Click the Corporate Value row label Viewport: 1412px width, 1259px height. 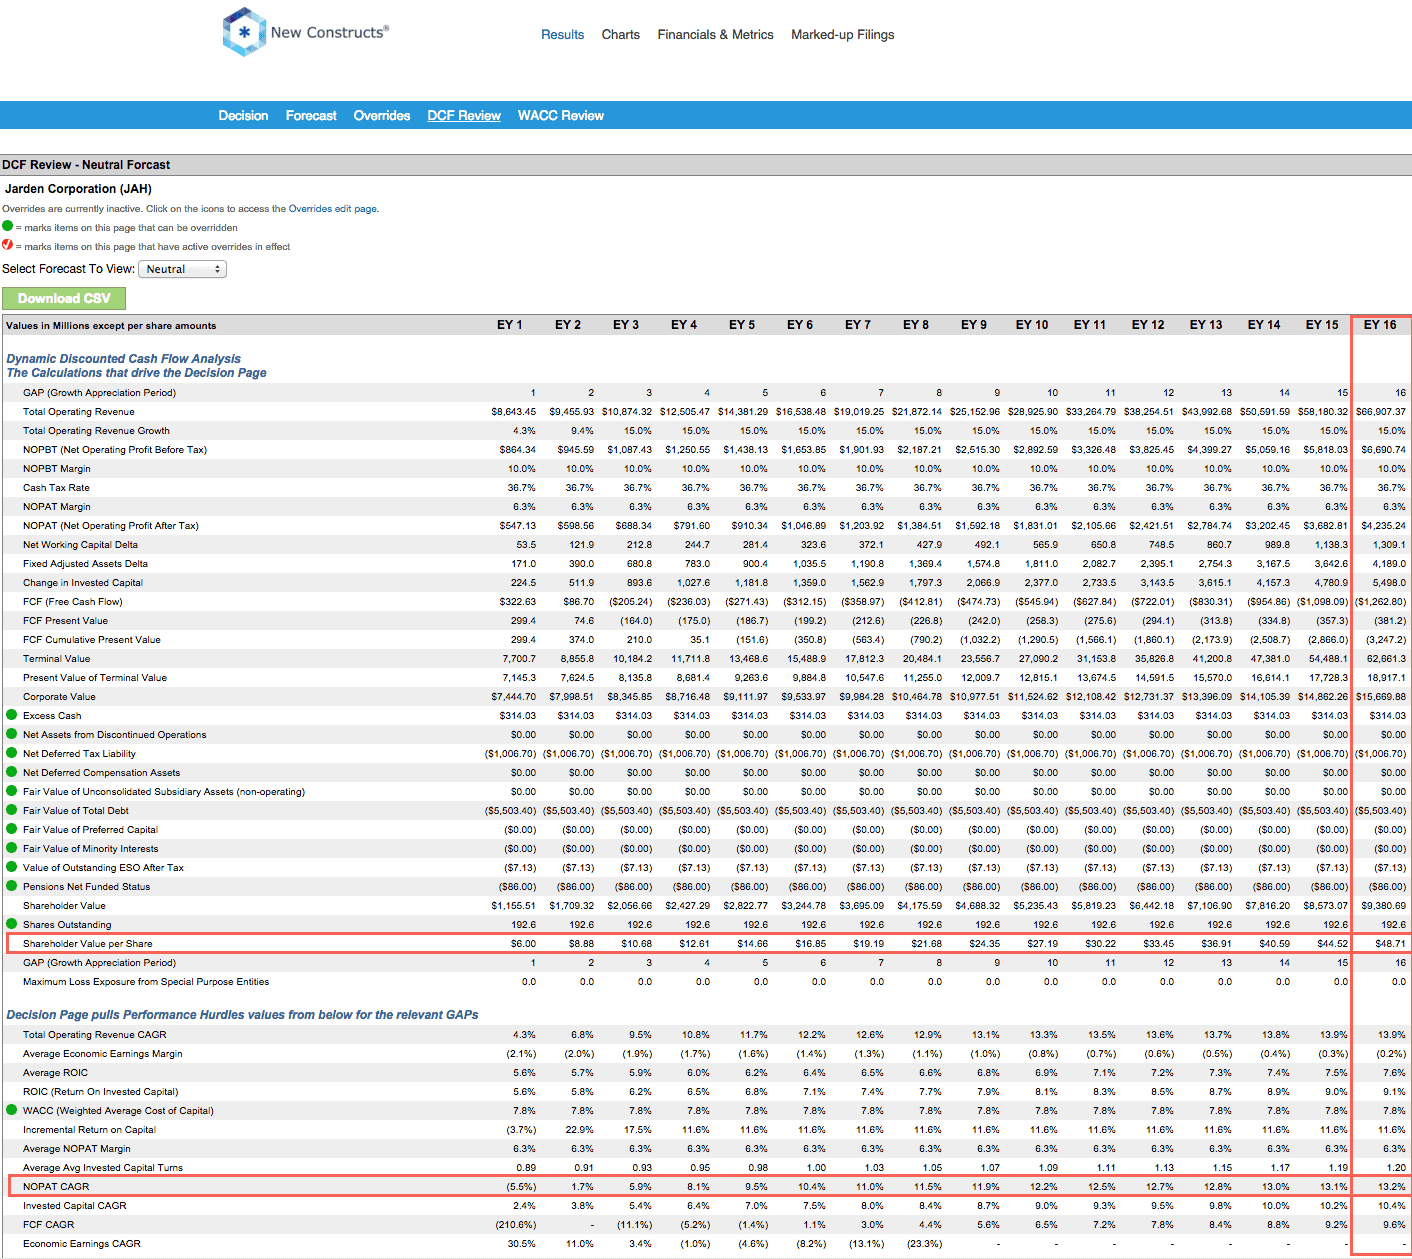(59, 697)
